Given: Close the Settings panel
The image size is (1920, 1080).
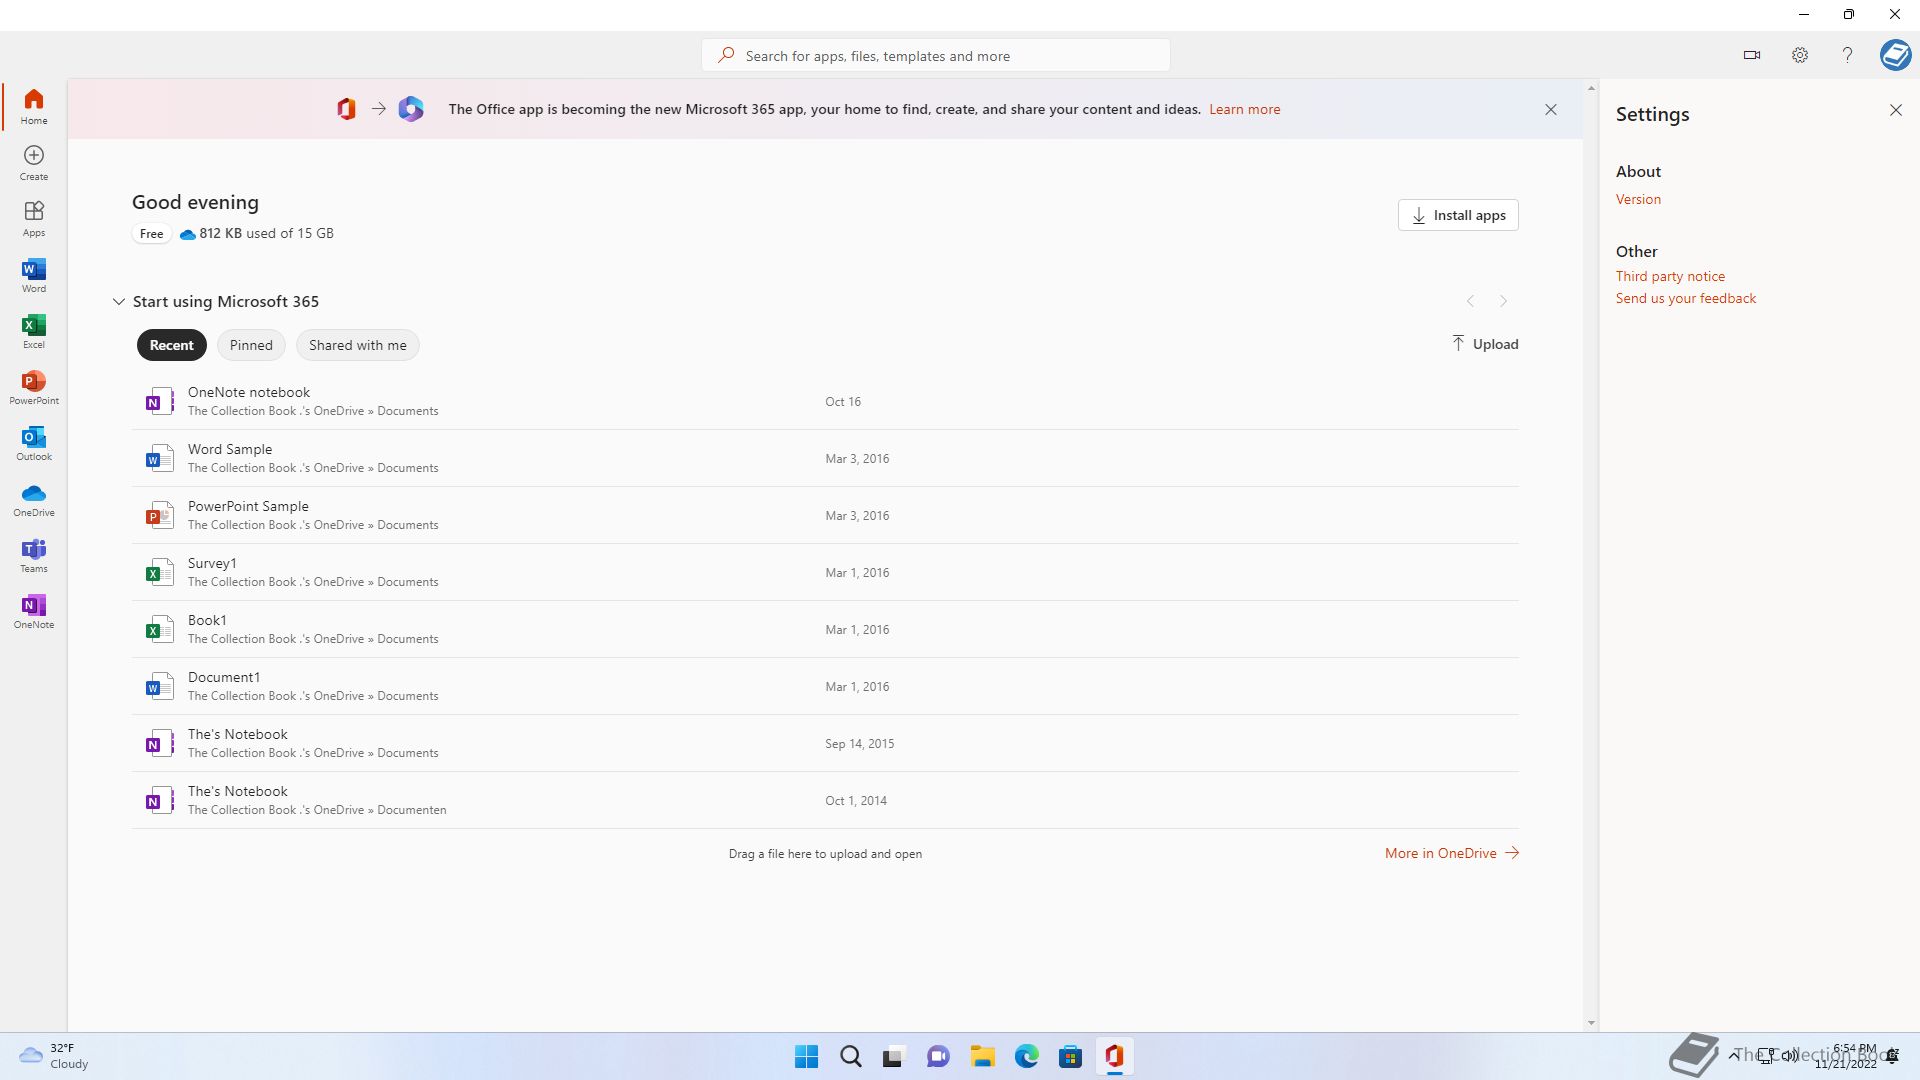Looking at the screenshot, I should (x=1896, y=110).
